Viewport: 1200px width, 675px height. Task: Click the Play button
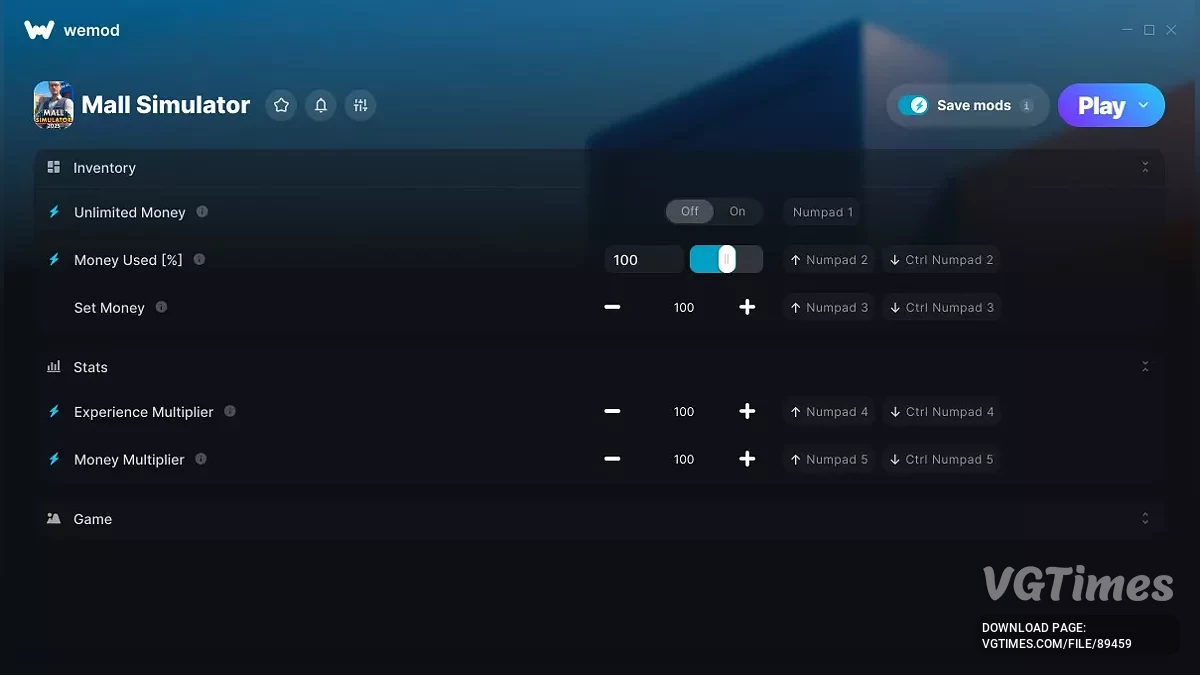coord(1101,105)
